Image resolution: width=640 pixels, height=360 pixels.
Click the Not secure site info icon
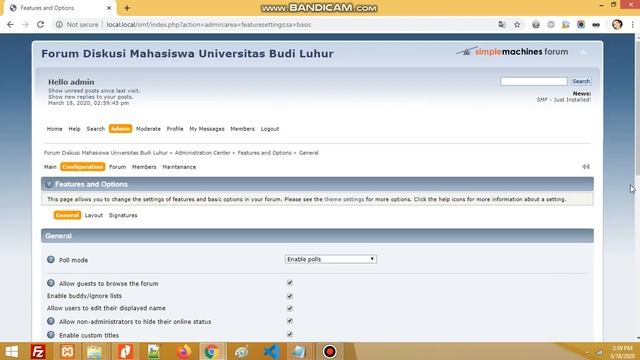pyautogui.click(x=59, y=24)
